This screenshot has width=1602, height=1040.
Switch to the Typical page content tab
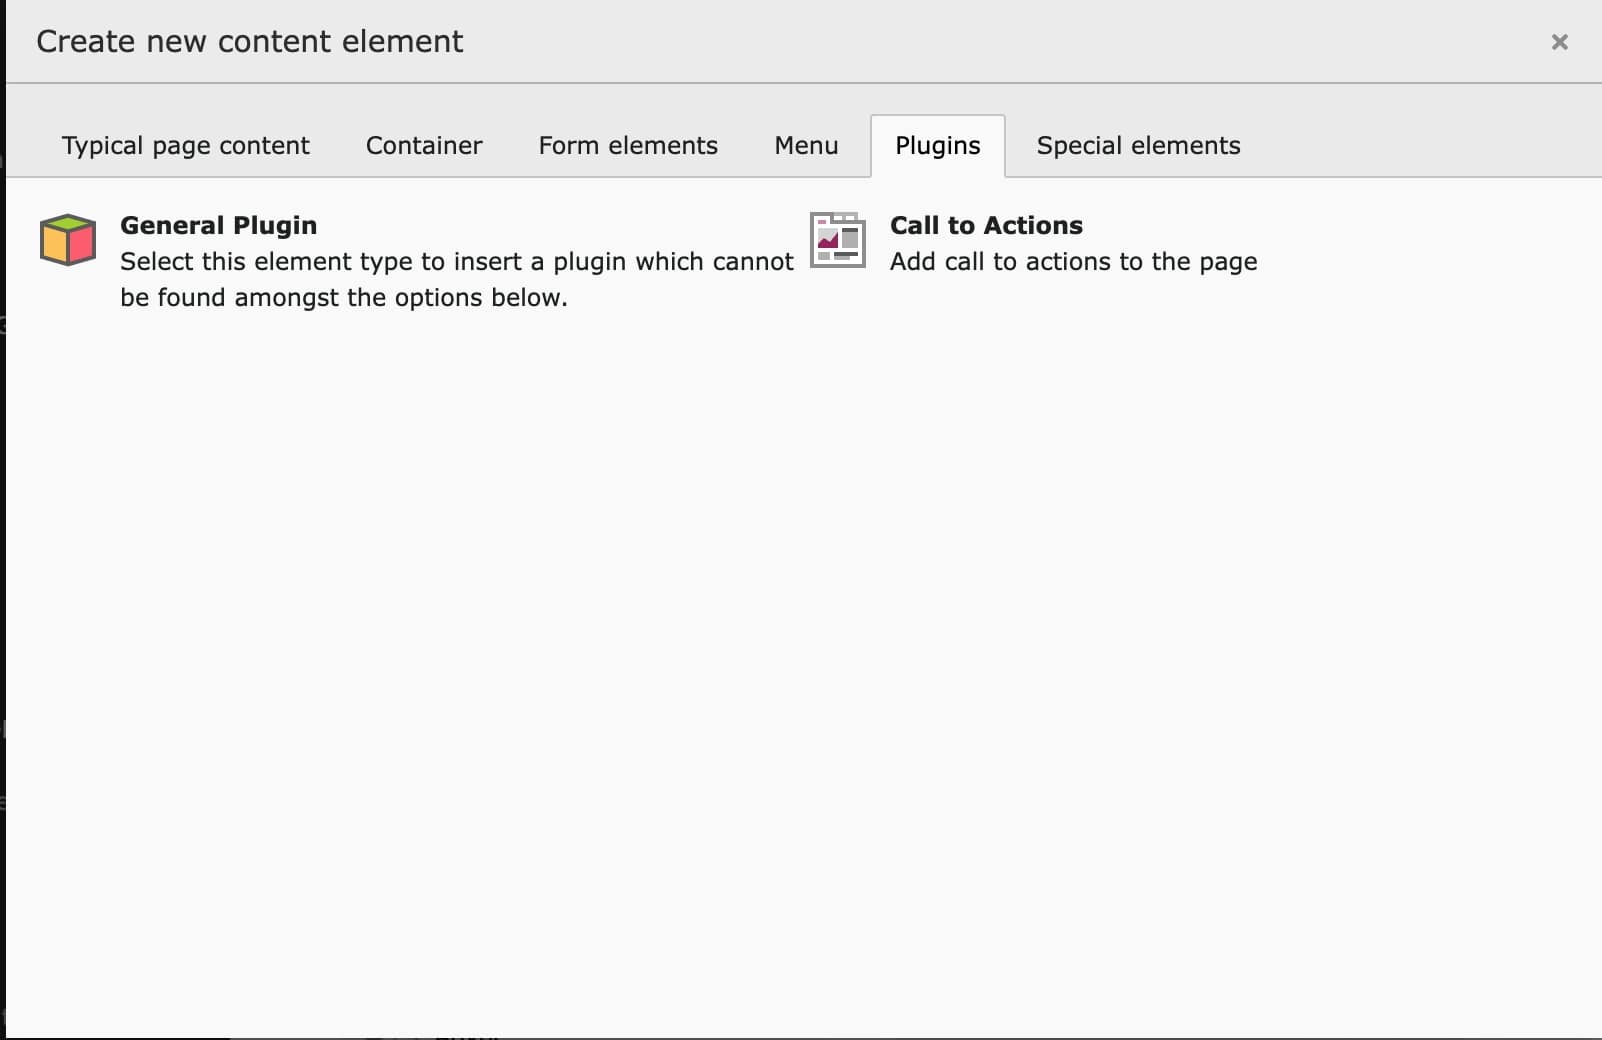(x=185, y=145)
